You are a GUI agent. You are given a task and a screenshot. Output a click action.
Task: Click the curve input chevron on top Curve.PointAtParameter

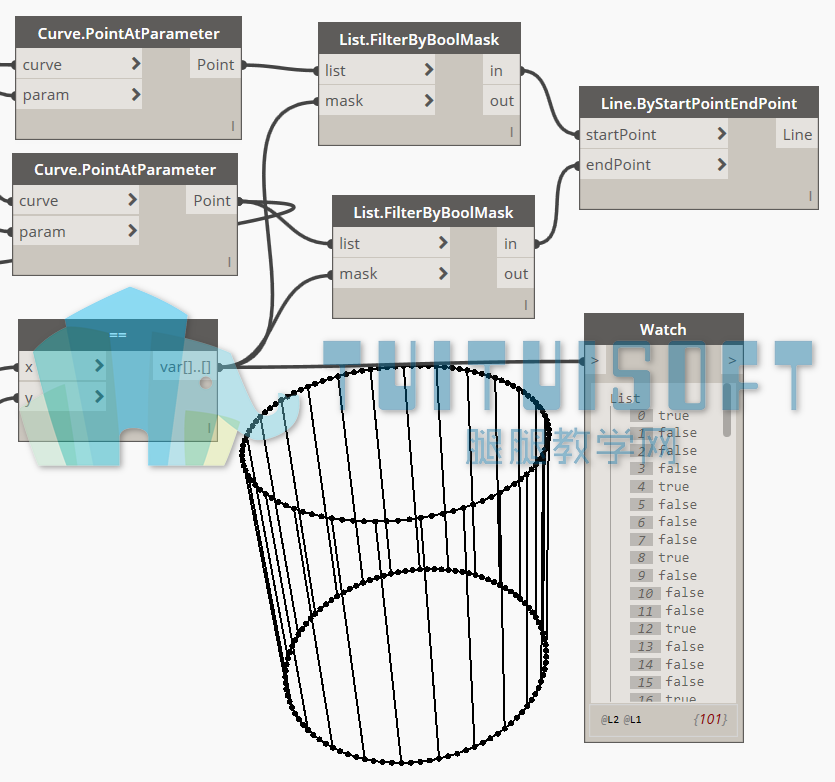136,64
